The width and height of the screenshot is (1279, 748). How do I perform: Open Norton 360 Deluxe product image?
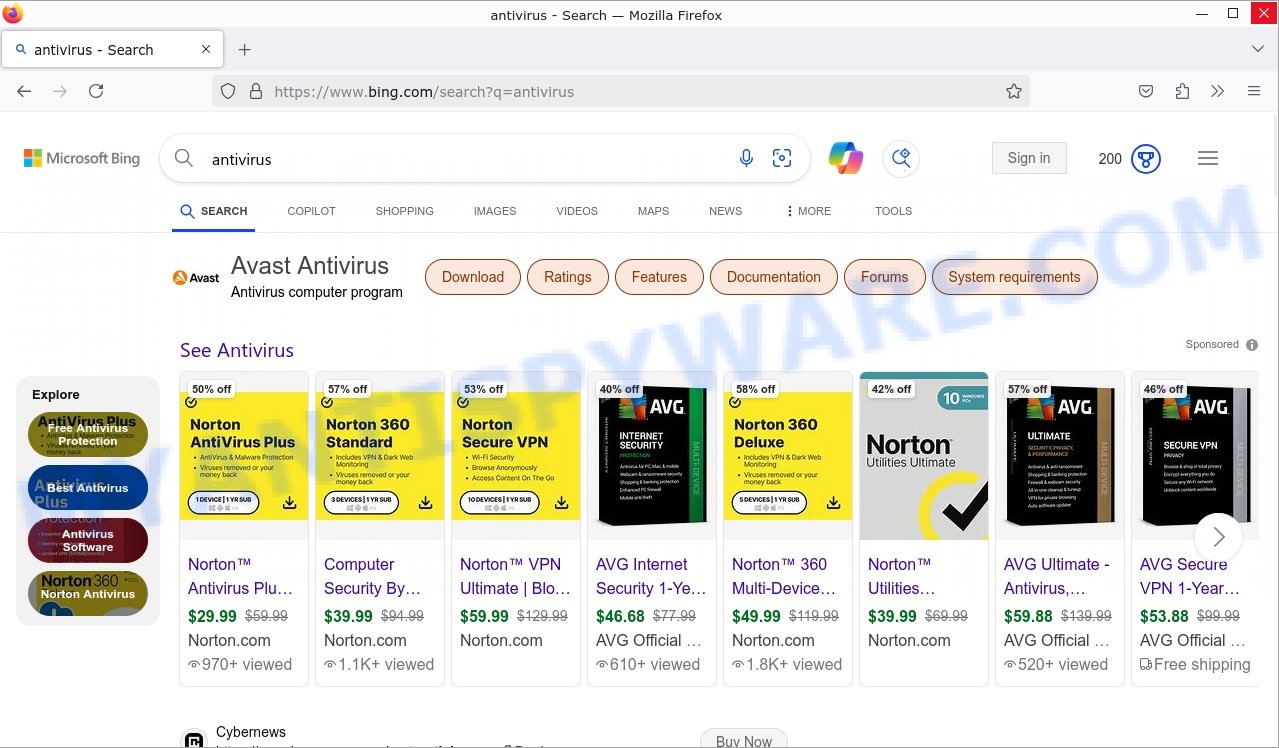tap(788, 456)
